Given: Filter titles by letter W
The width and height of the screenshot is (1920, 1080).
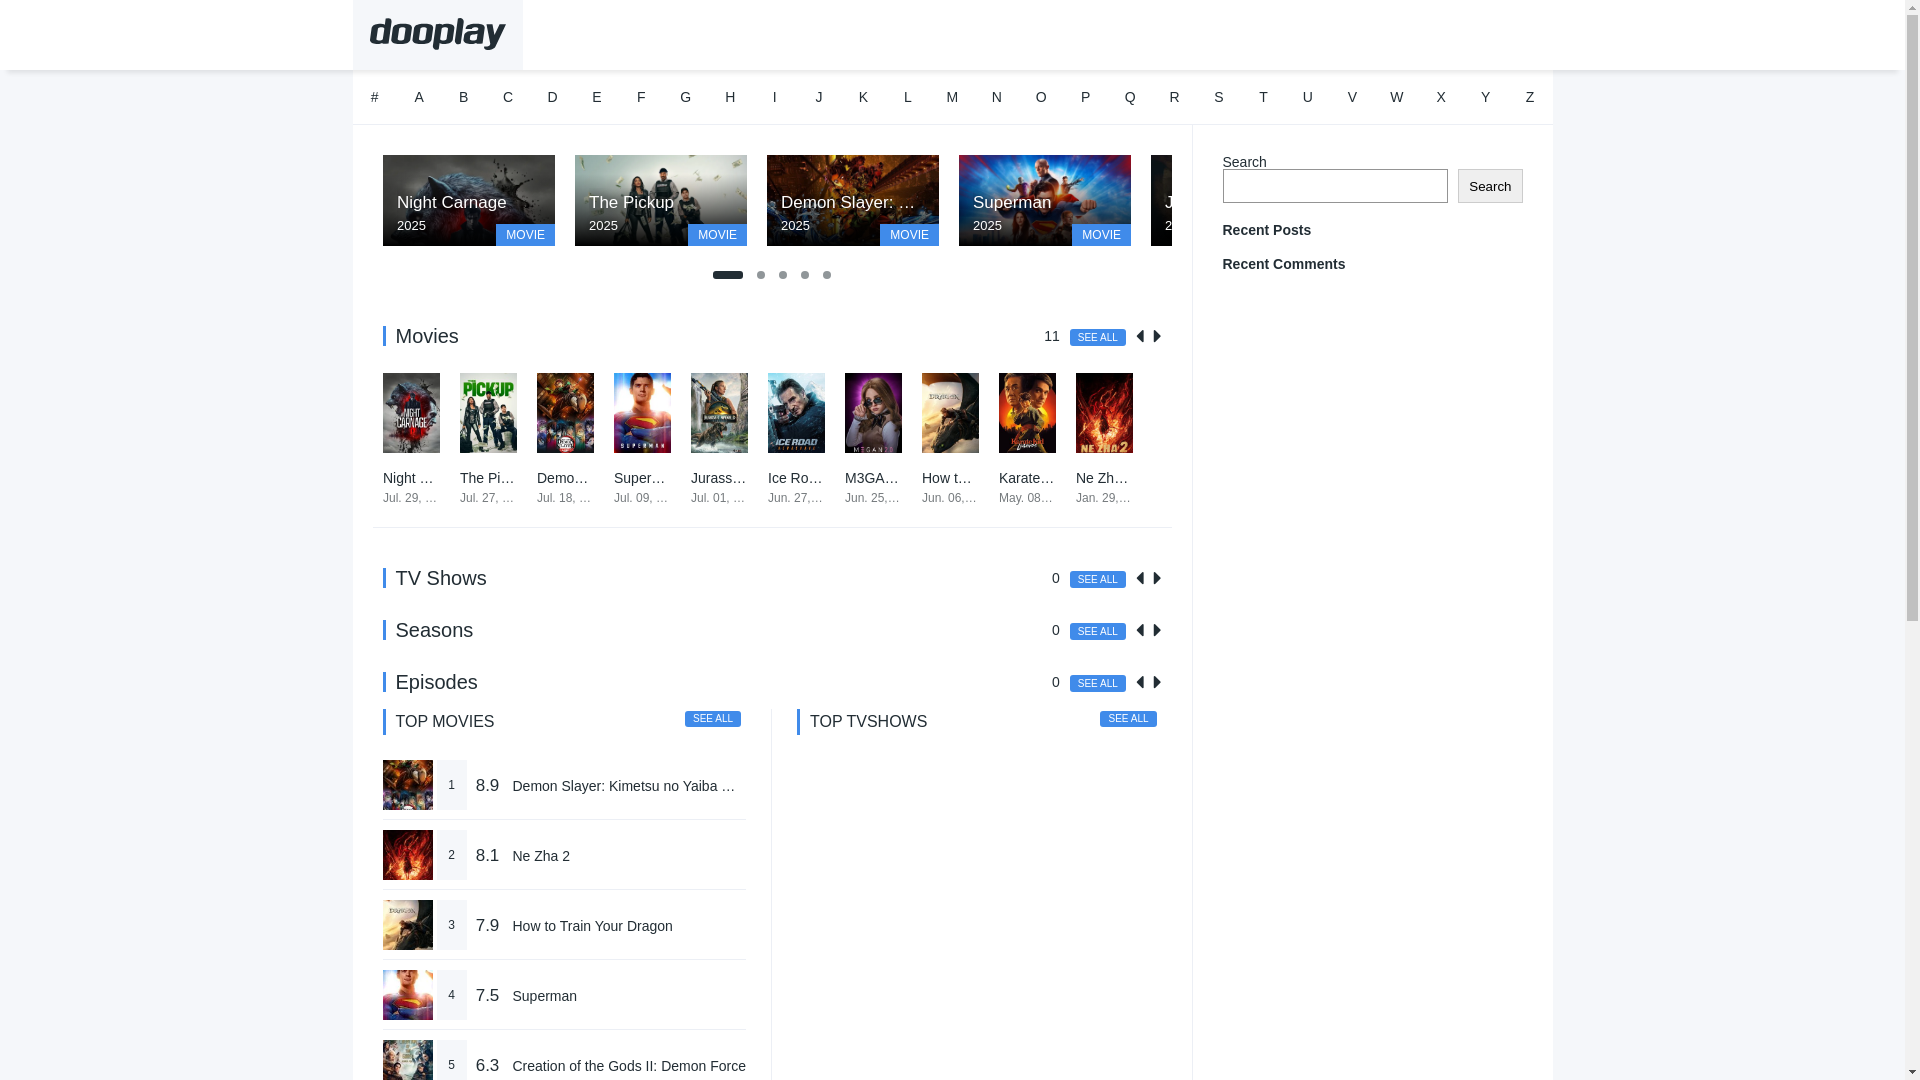Looking at the screenshot, I should (x=1397, y=98).
